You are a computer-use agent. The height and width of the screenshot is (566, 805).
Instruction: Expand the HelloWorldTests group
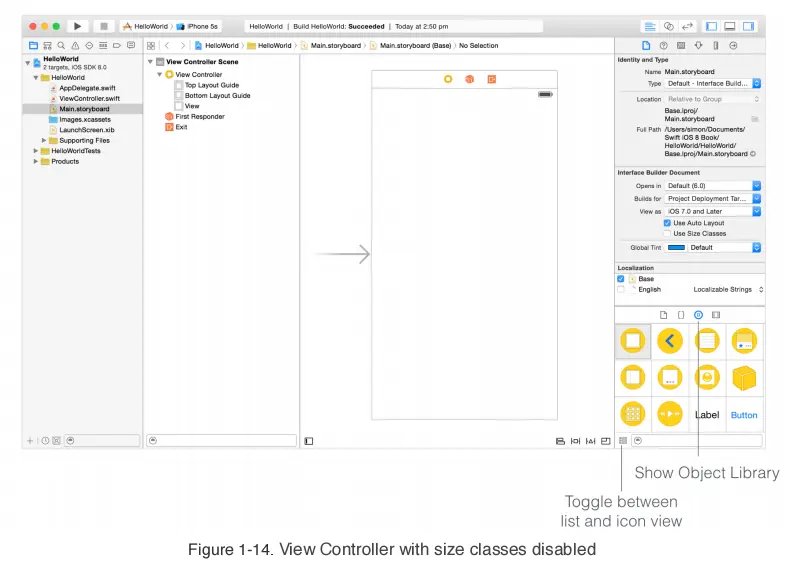(35, 151)
